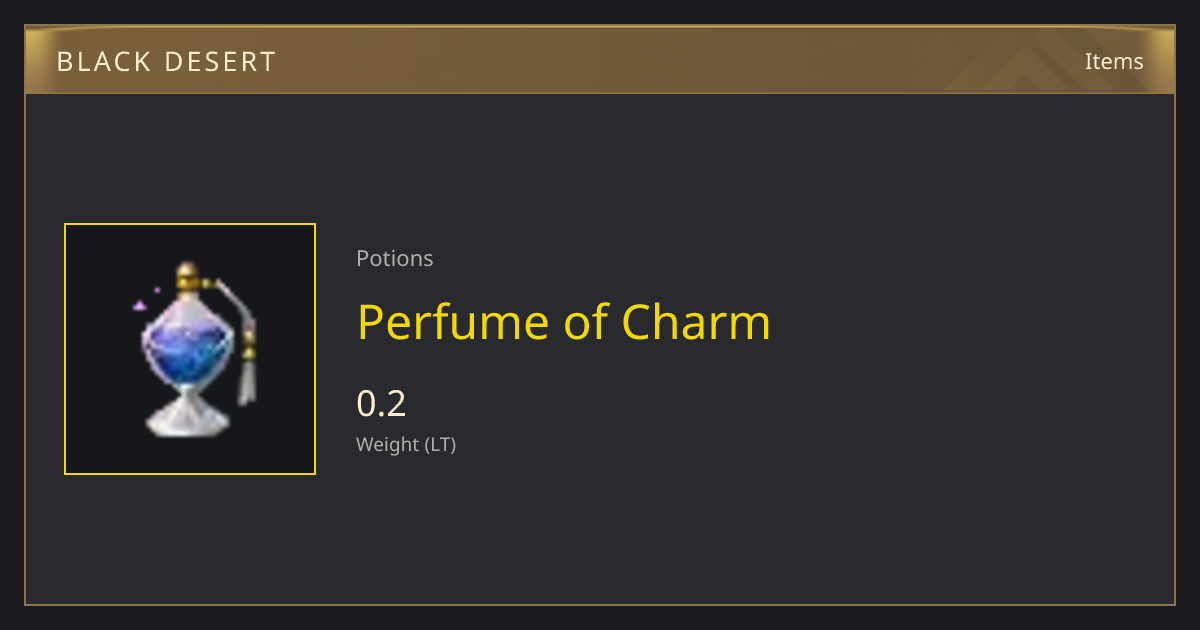Click the Weight (LT) label
This screenshot has height=630, width=1200.
[x=406, y=444]
